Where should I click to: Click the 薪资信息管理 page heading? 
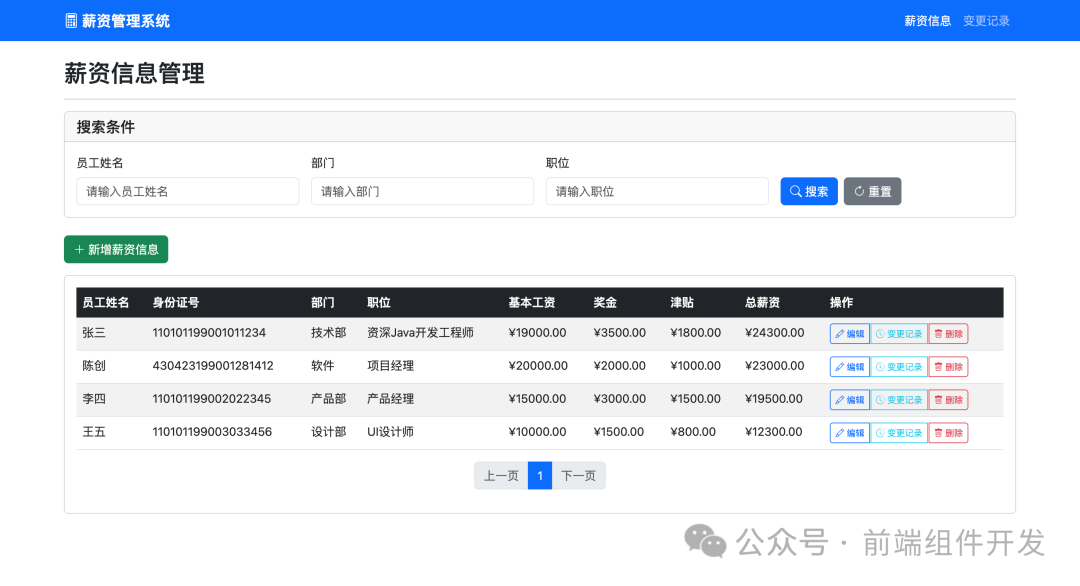click(134, 73)
